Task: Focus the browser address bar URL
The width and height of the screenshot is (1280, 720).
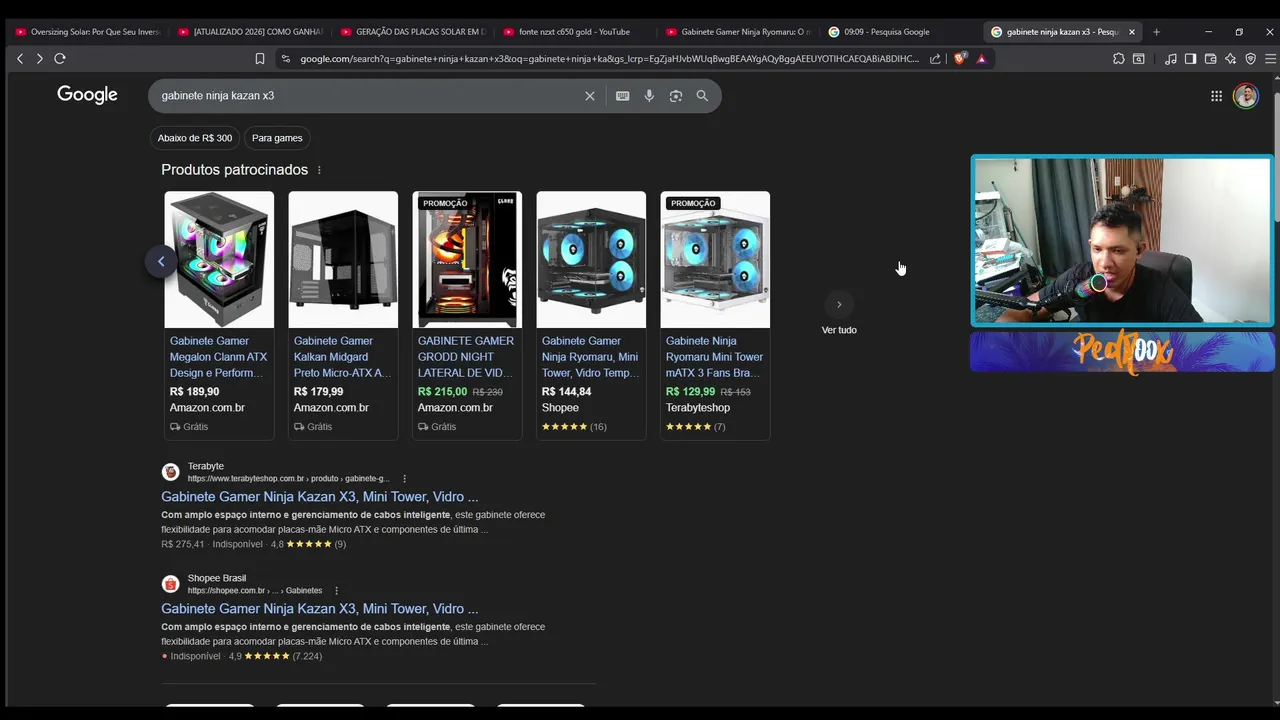Action: 609,59
